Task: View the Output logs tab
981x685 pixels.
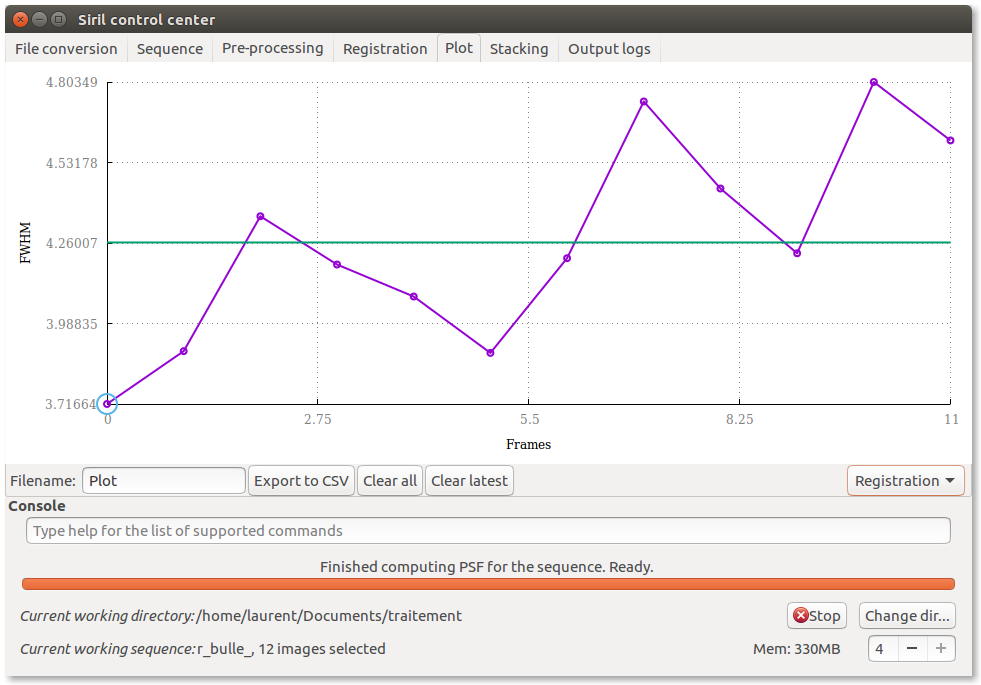Action: (609, 49)
